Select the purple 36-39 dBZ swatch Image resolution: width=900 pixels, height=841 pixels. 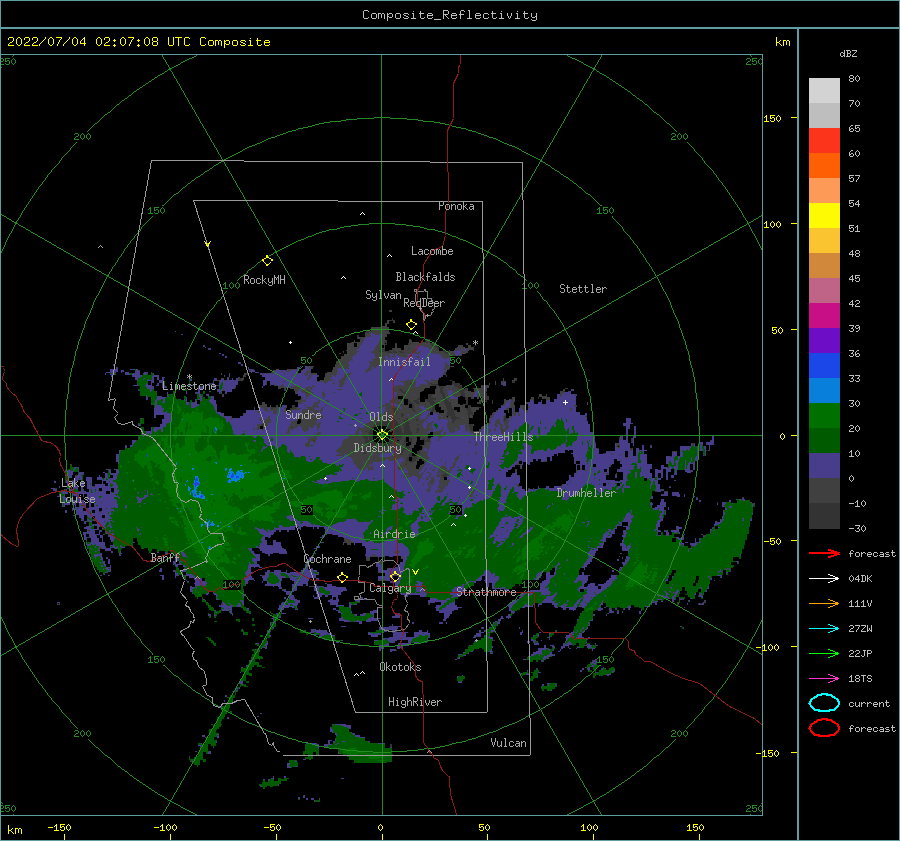pos(824,341)
